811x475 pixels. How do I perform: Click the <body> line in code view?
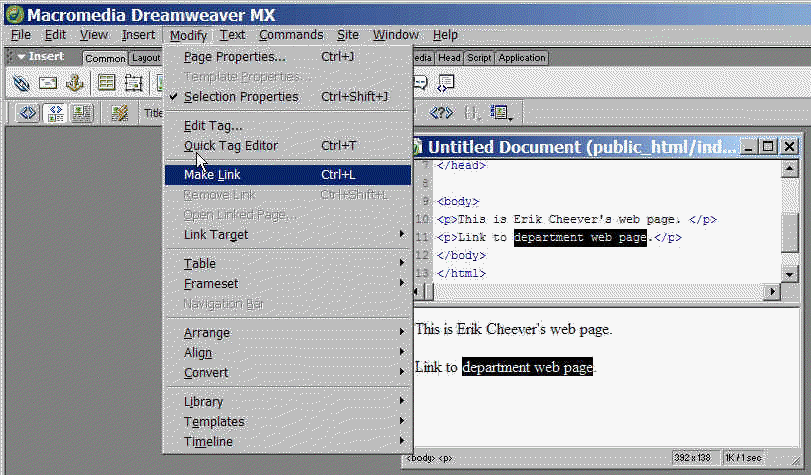coord(458,201)
